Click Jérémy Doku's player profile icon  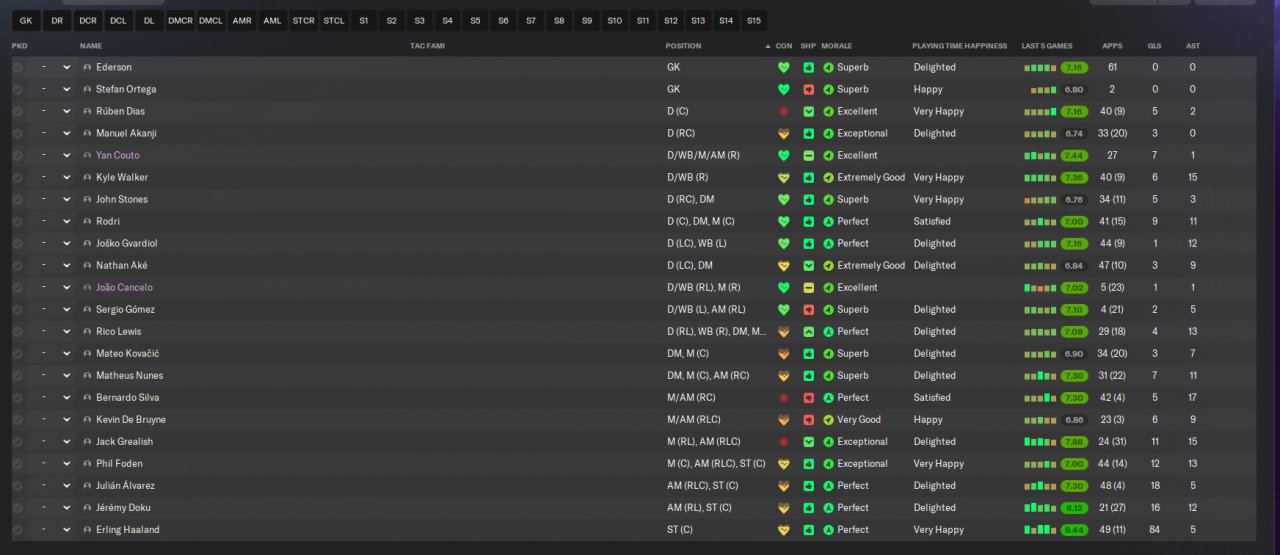click(87, 507)
